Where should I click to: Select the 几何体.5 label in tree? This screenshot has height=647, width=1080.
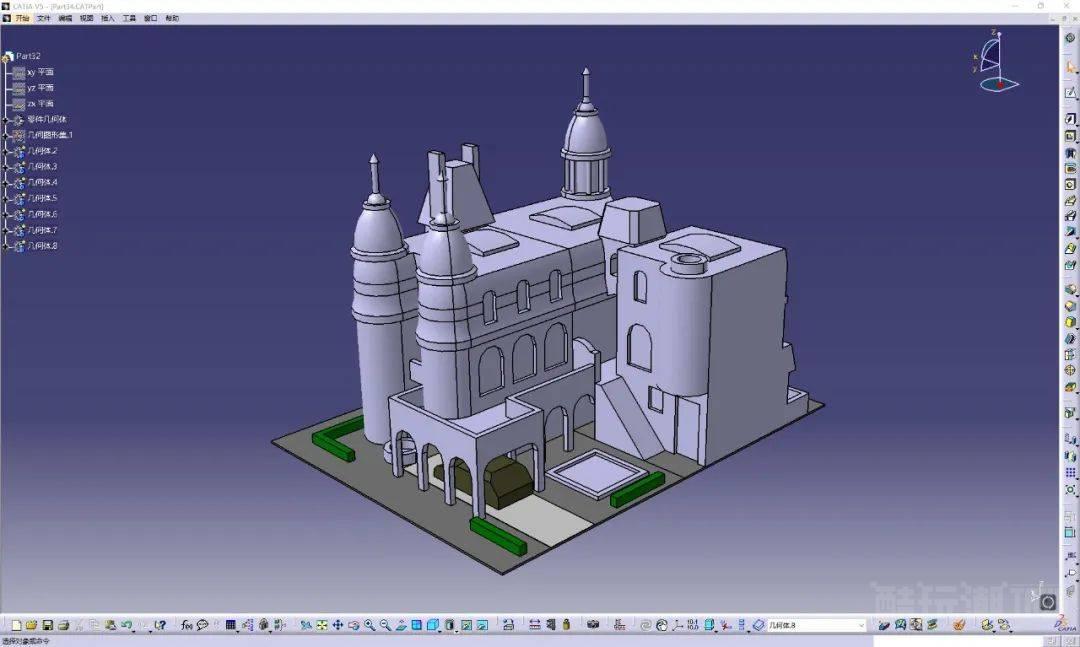[42, 198]
